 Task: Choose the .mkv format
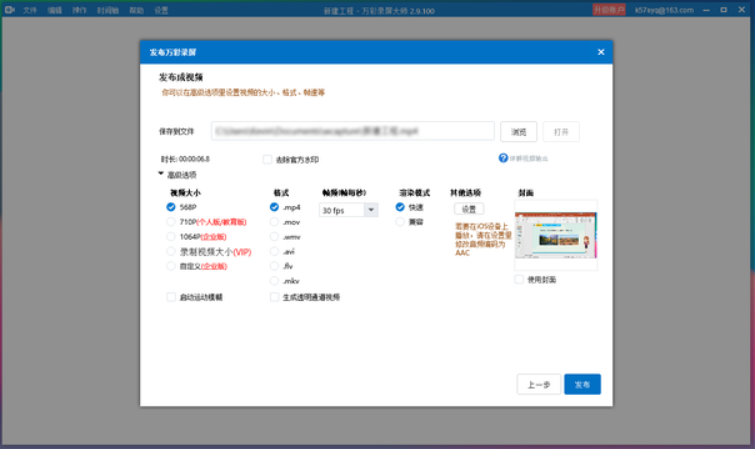point(274,281)
